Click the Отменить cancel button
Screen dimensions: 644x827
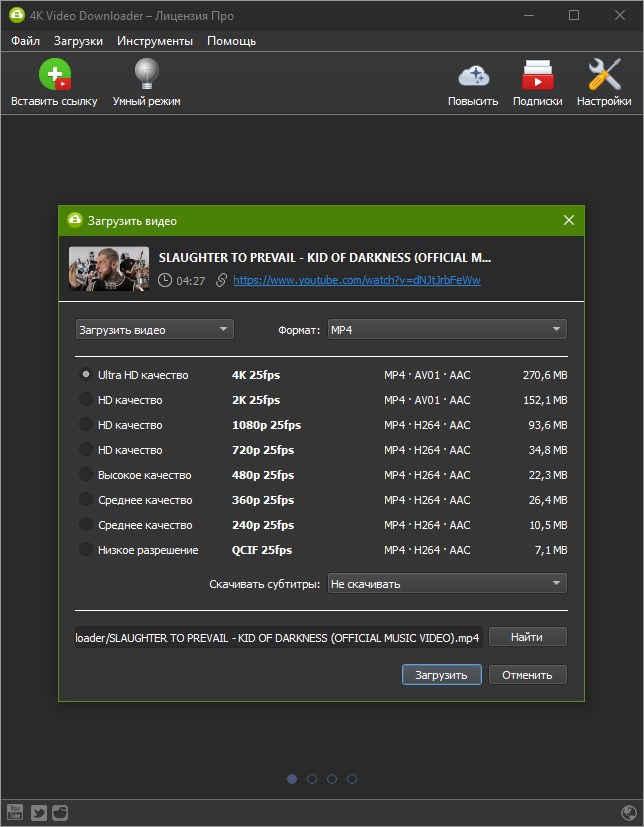527,675
